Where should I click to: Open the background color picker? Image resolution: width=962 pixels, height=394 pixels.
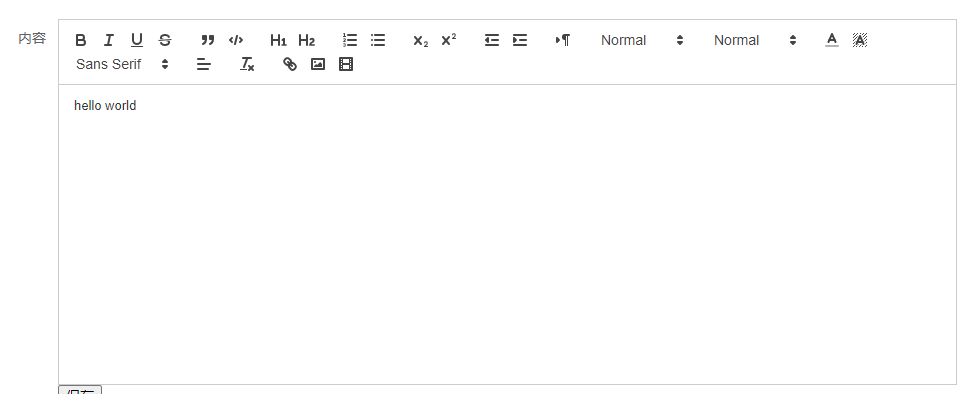[x=860, y=41]
